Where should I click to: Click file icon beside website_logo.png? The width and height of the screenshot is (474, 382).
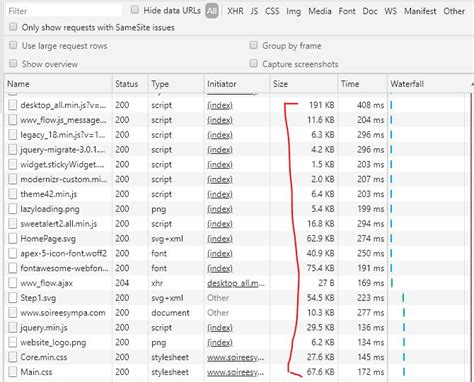click(13, 342)
